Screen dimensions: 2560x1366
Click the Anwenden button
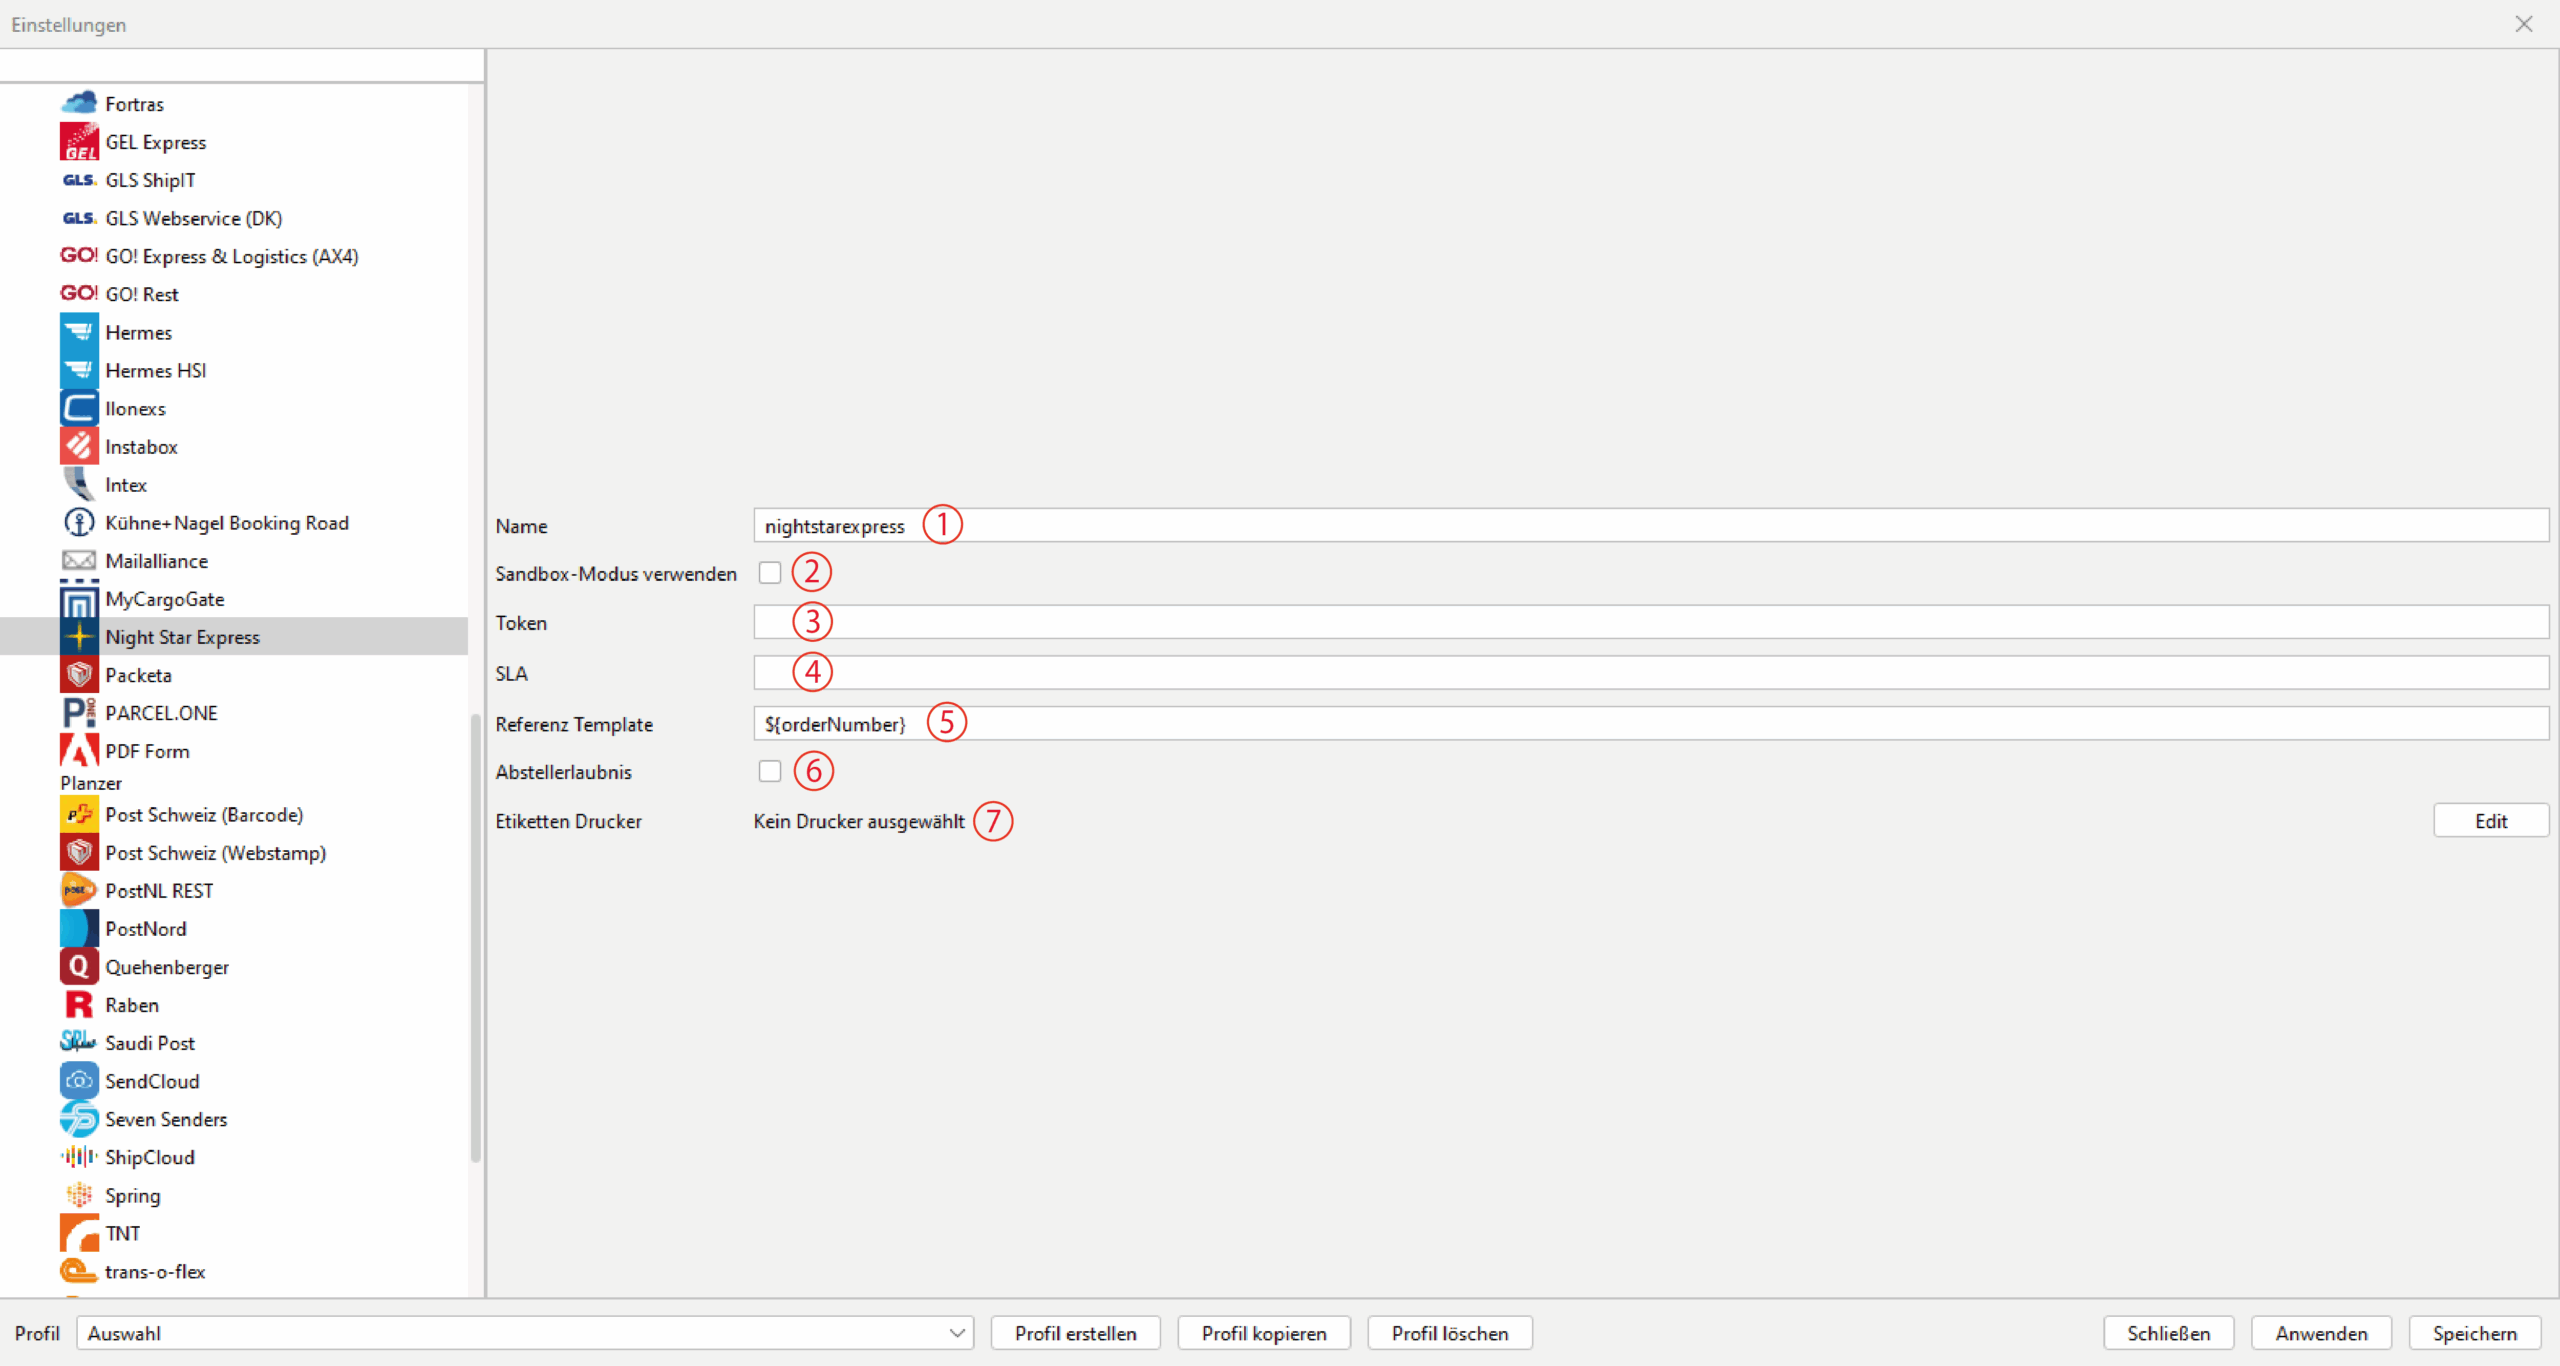(2322, 1333)
